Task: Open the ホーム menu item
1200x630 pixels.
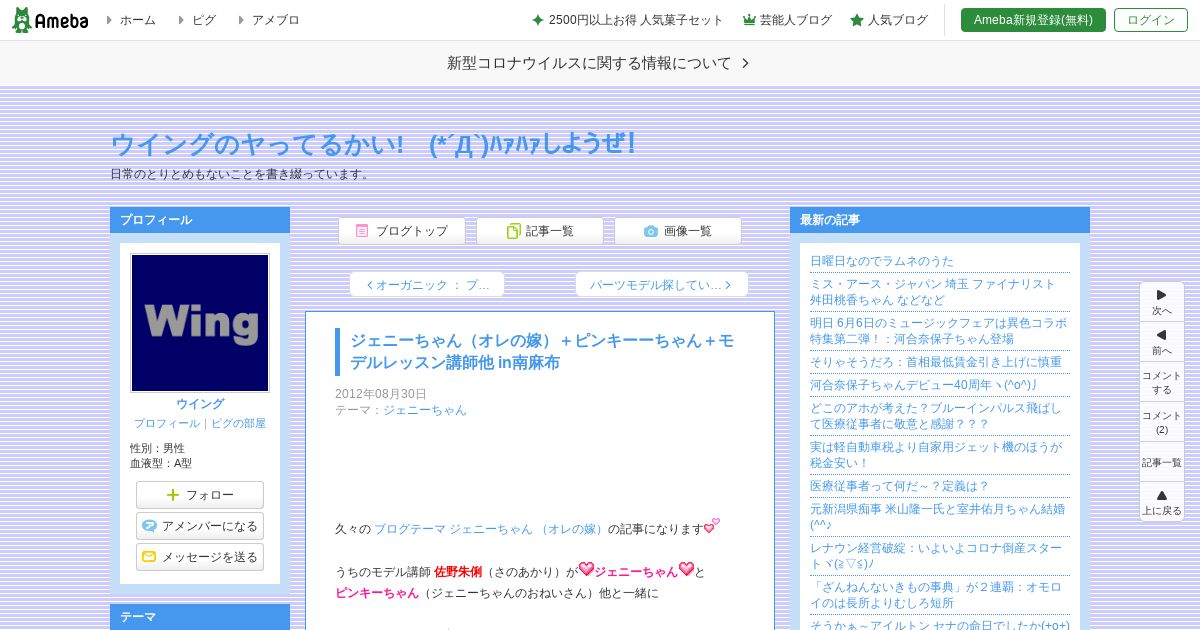Action: point(137,20)
